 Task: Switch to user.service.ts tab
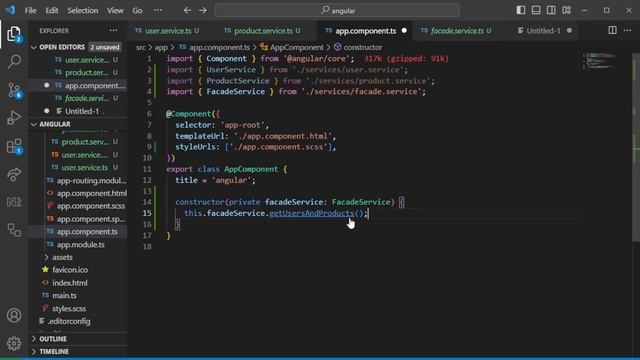pos(168,31)
